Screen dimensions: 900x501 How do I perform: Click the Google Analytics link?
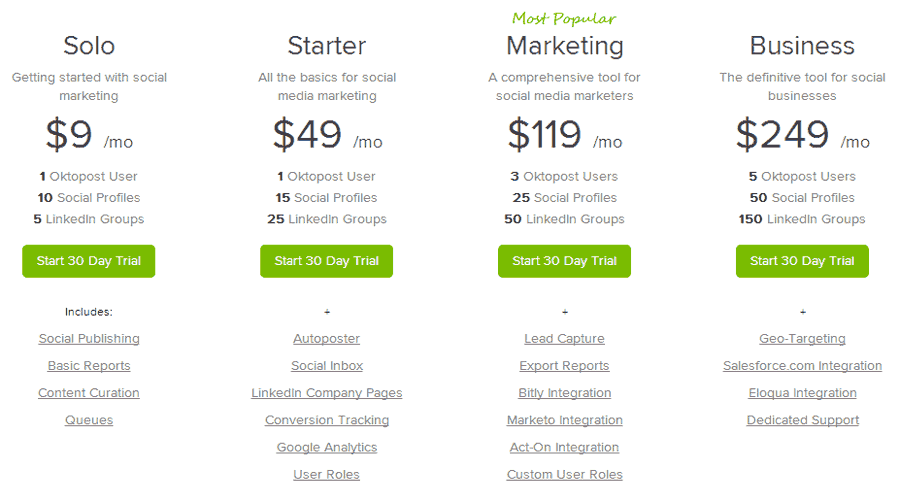click(327, 447)
